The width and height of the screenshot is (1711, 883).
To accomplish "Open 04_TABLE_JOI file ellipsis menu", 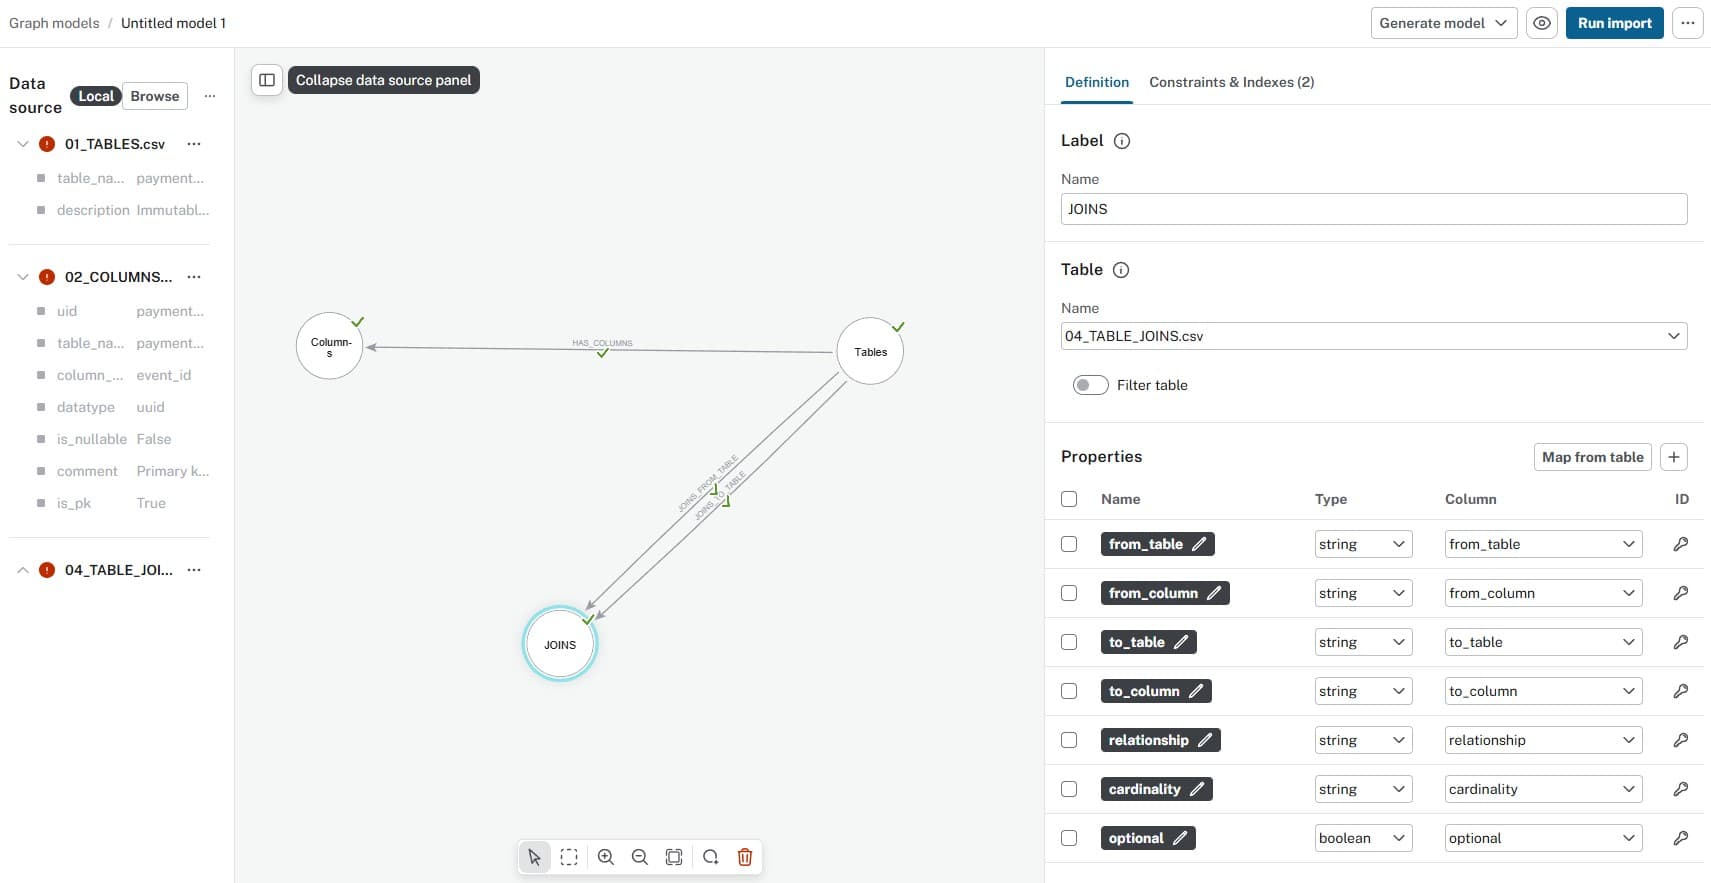I will (x=194, y=570).
